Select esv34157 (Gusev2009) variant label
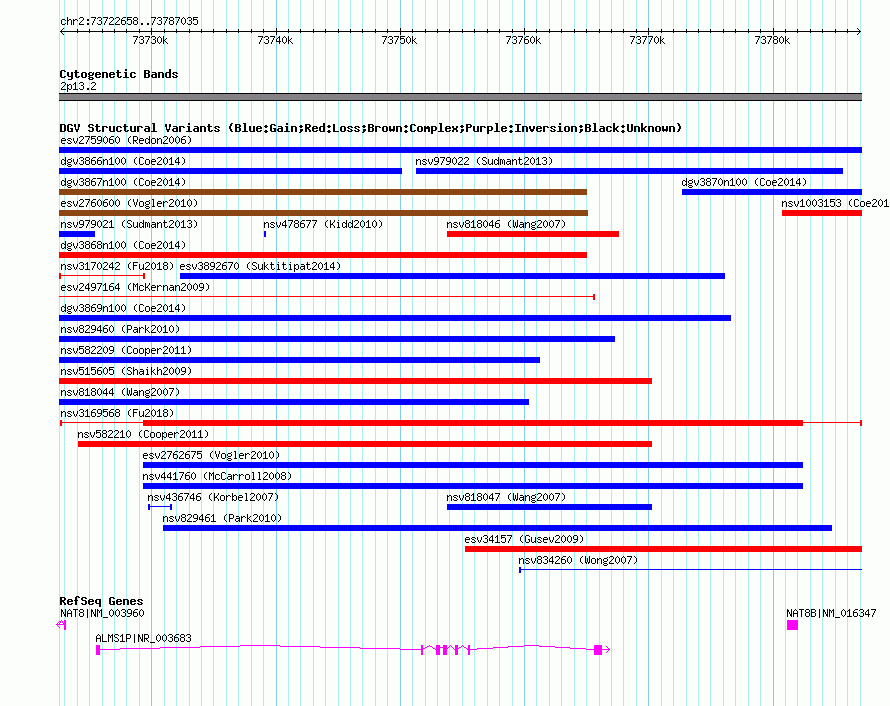The height and width of the screenshot is (706, 890). coord(524,539)
